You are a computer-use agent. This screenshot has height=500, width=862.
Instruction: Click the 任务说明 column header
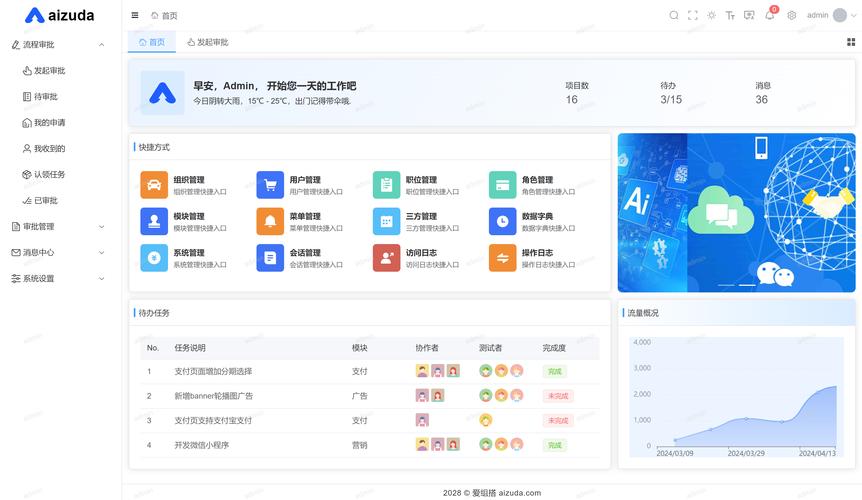[190, 348]
